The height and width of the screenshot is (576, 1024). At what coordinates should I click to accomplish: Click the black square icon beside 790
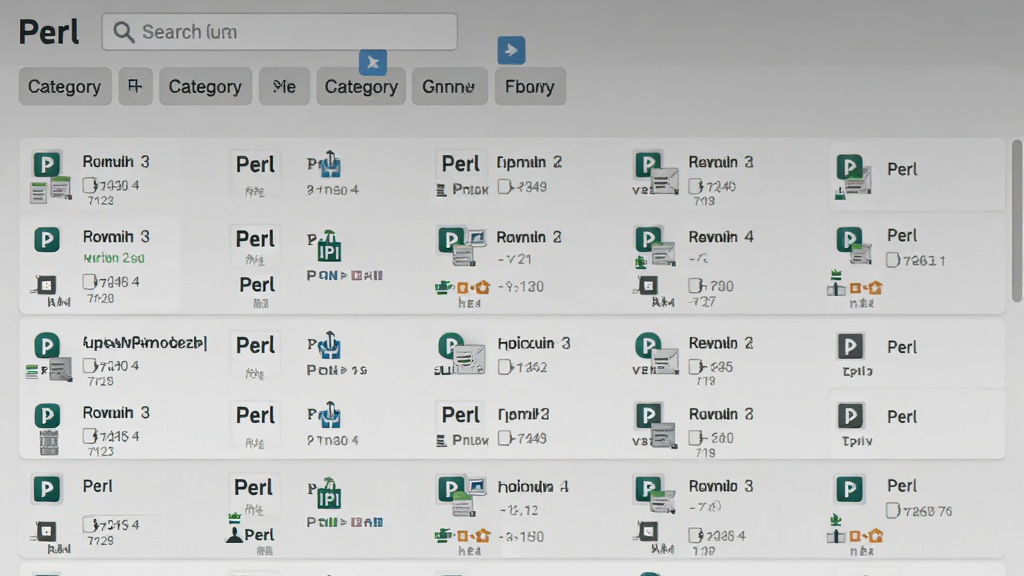(x=648, y=285)
